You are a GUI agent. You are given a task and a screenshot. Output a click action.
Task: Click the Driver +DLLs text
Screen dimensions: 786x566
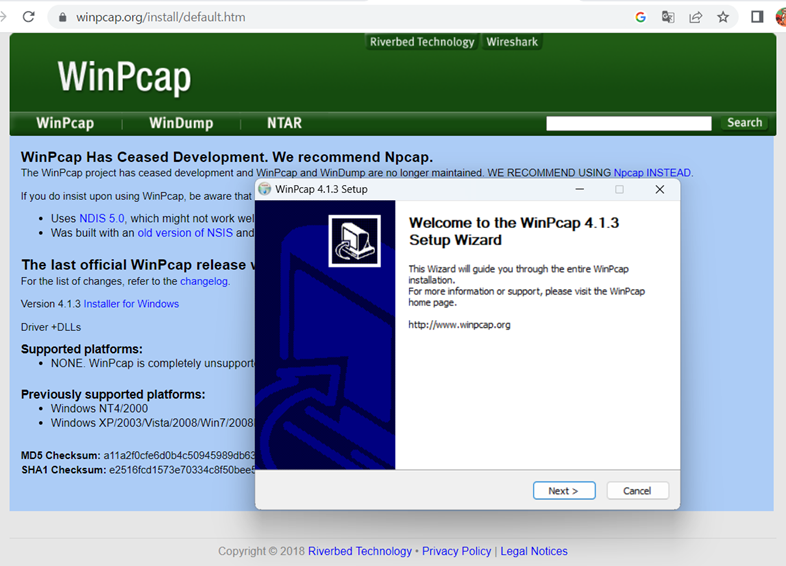tap(51, 327)
